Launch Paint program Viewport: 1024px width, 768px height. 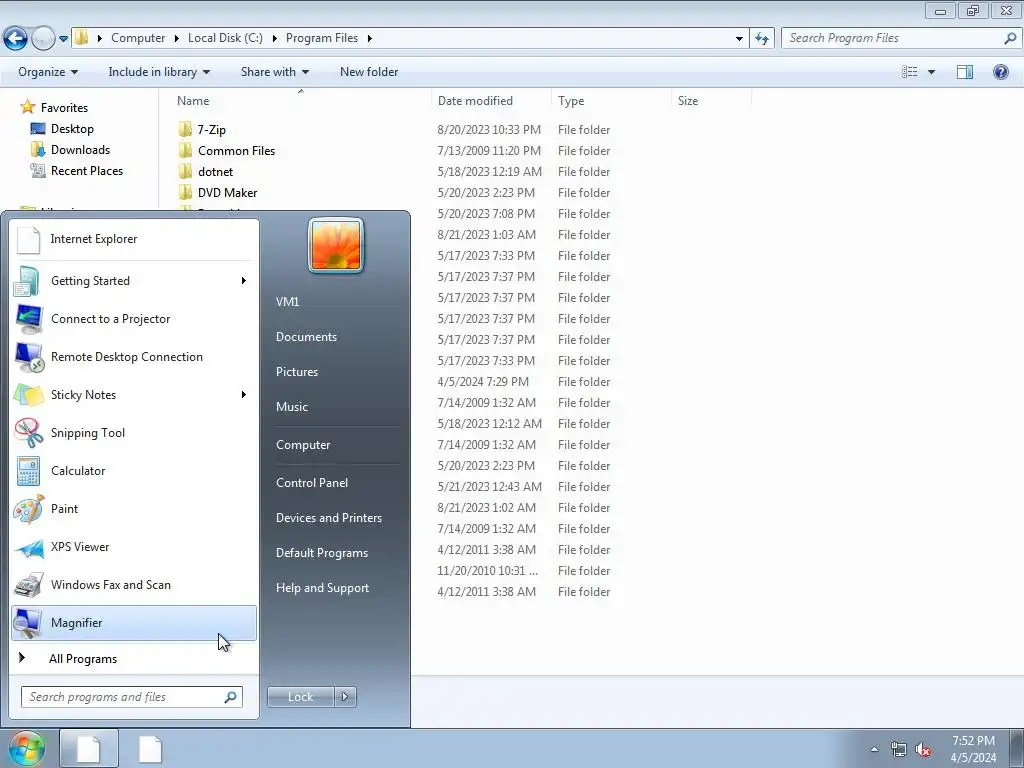point(134,509)
